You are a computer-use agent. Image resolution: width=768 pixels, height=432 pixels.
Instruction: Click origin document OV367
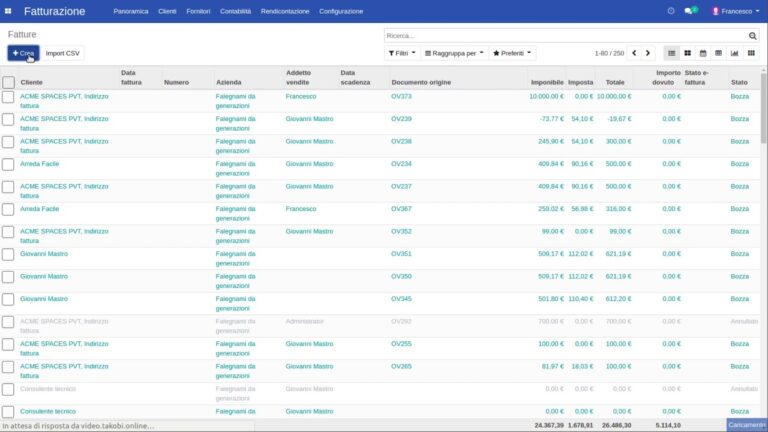click(x=401, y=209)
